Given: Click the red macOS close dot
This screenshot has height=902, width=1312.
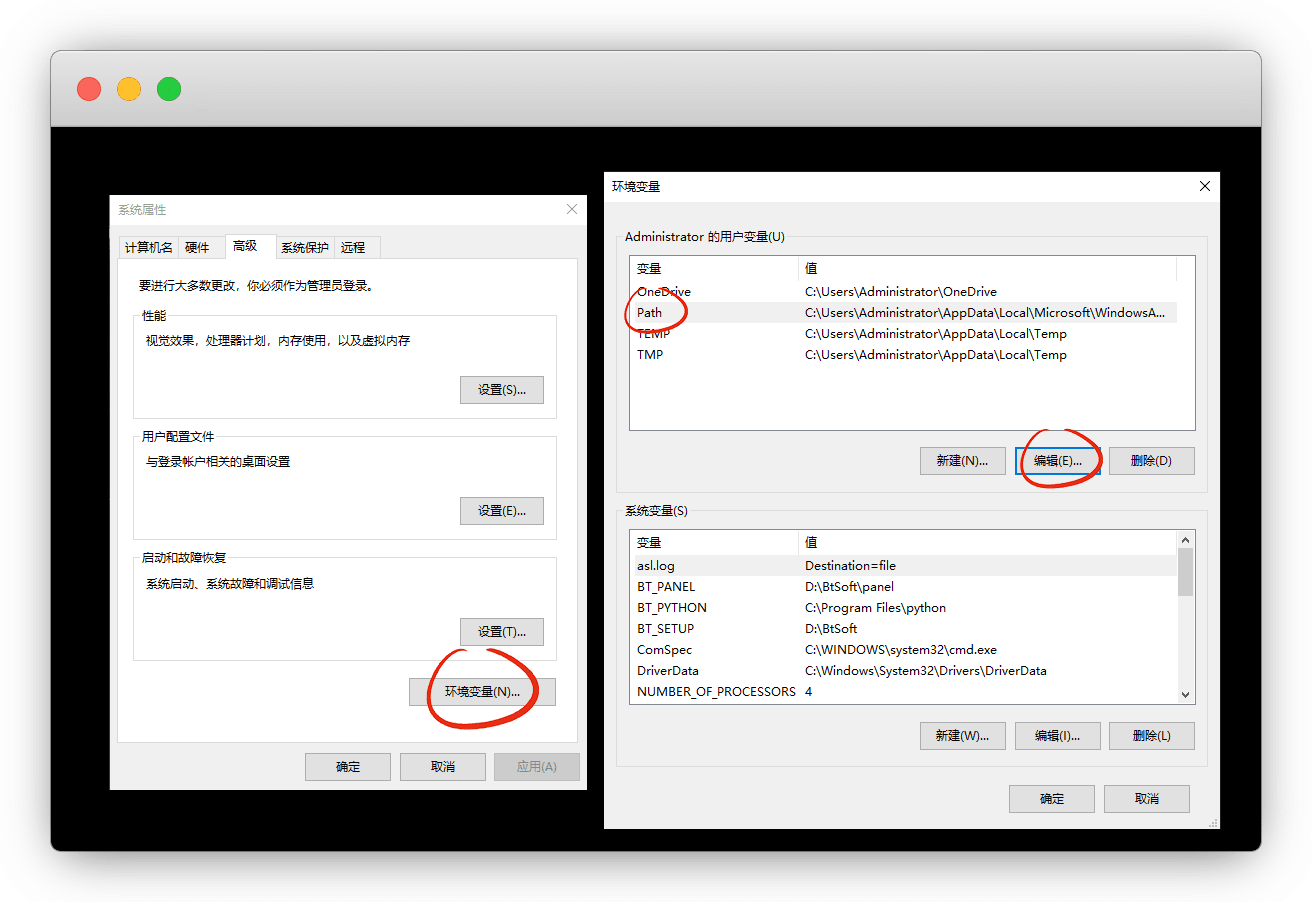Looking at the screenshot, I should [x=89, y=89].
